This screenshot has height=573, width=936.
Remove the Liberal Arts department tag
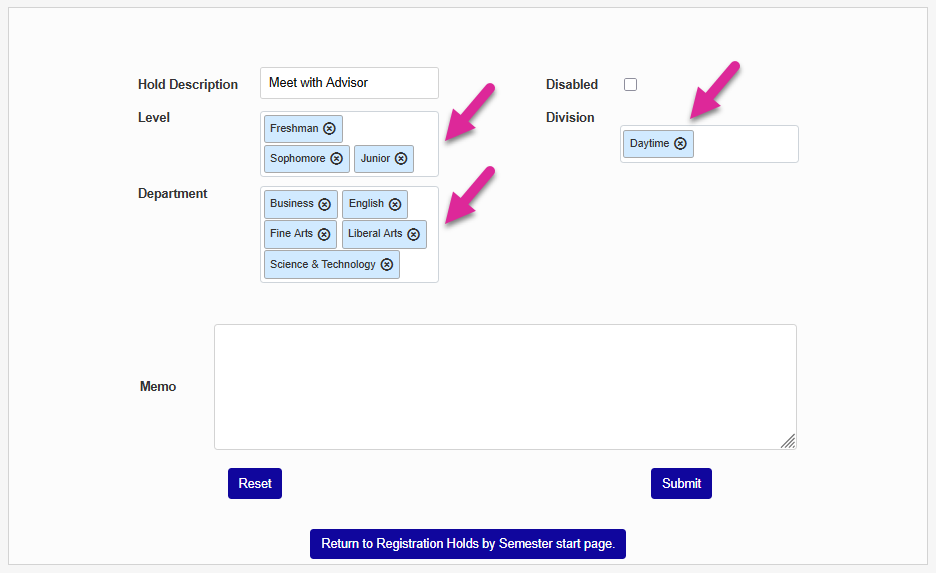[x=413, y=234]
